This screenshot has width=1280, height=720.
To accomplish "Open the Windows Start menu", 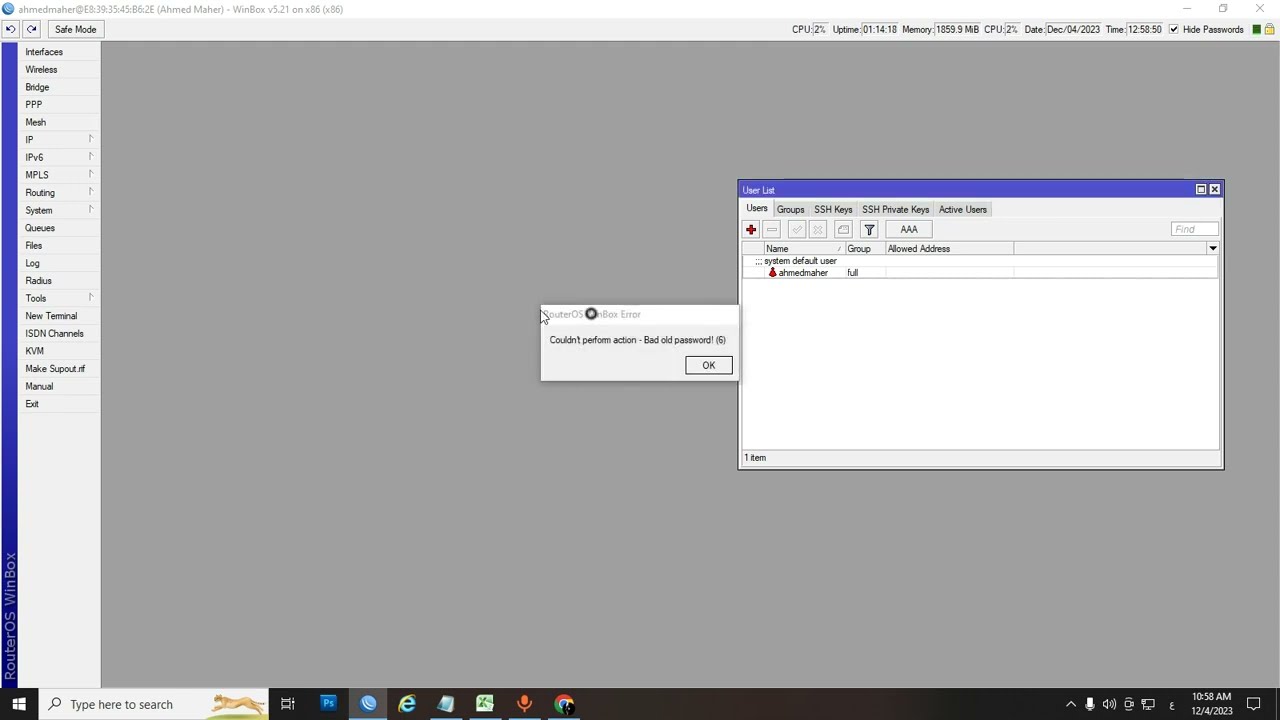I will coord(19,704).
